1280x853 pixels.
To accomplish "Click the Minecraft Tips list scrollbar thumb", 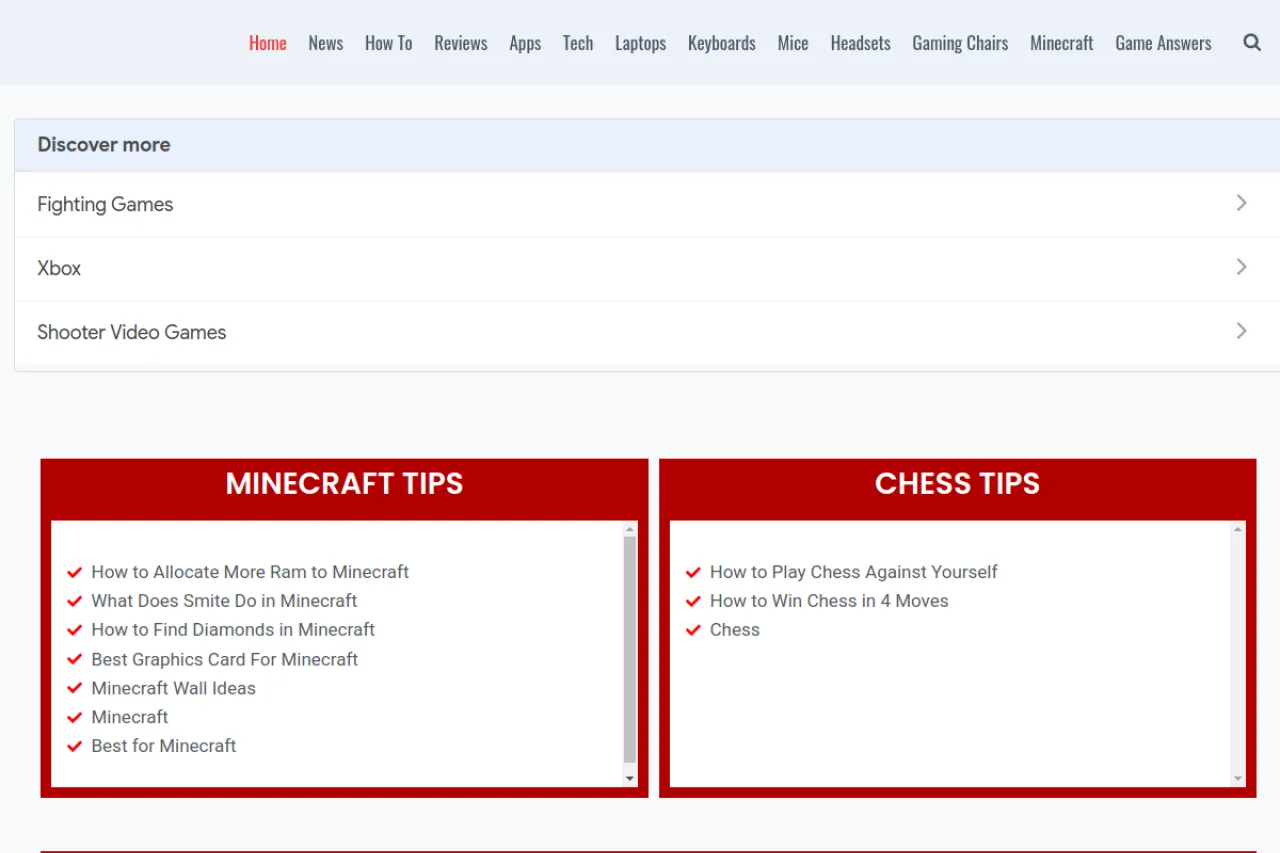I will (x=630, y=650).
